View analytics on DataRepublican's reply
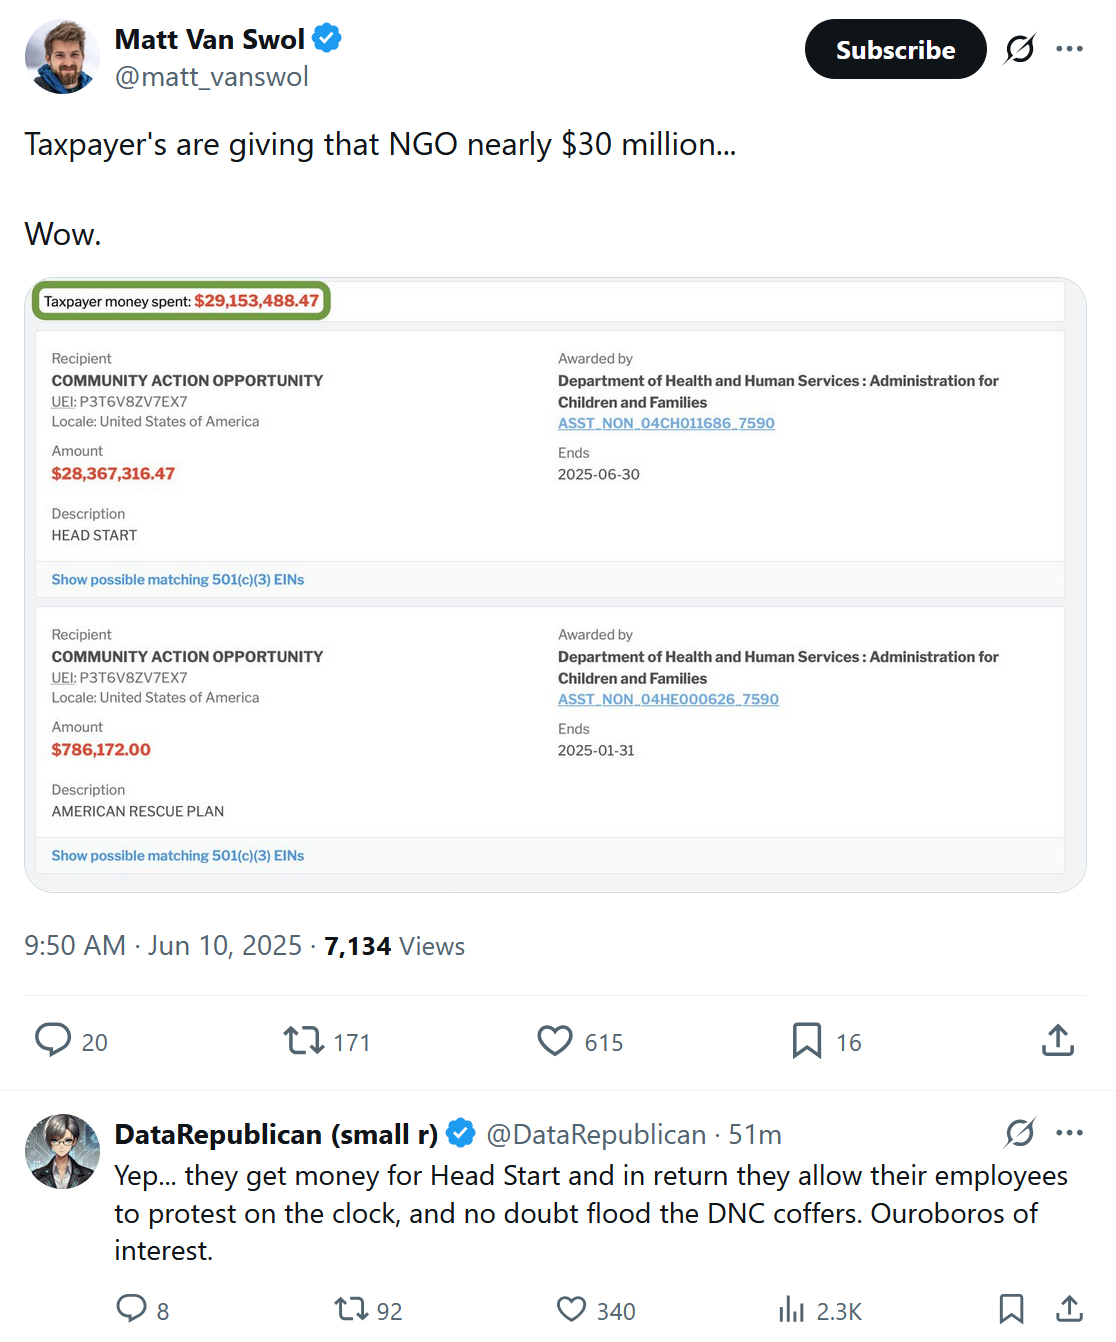The width and height of the screenshot is (1116, 1342). [x=791, y=1309]
